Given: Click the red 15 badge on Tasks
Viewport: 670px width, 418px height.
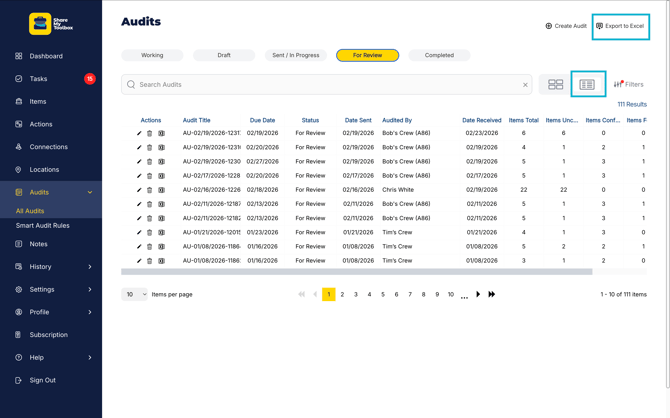Looking at the screenshot, I should [x=90, y=79].
